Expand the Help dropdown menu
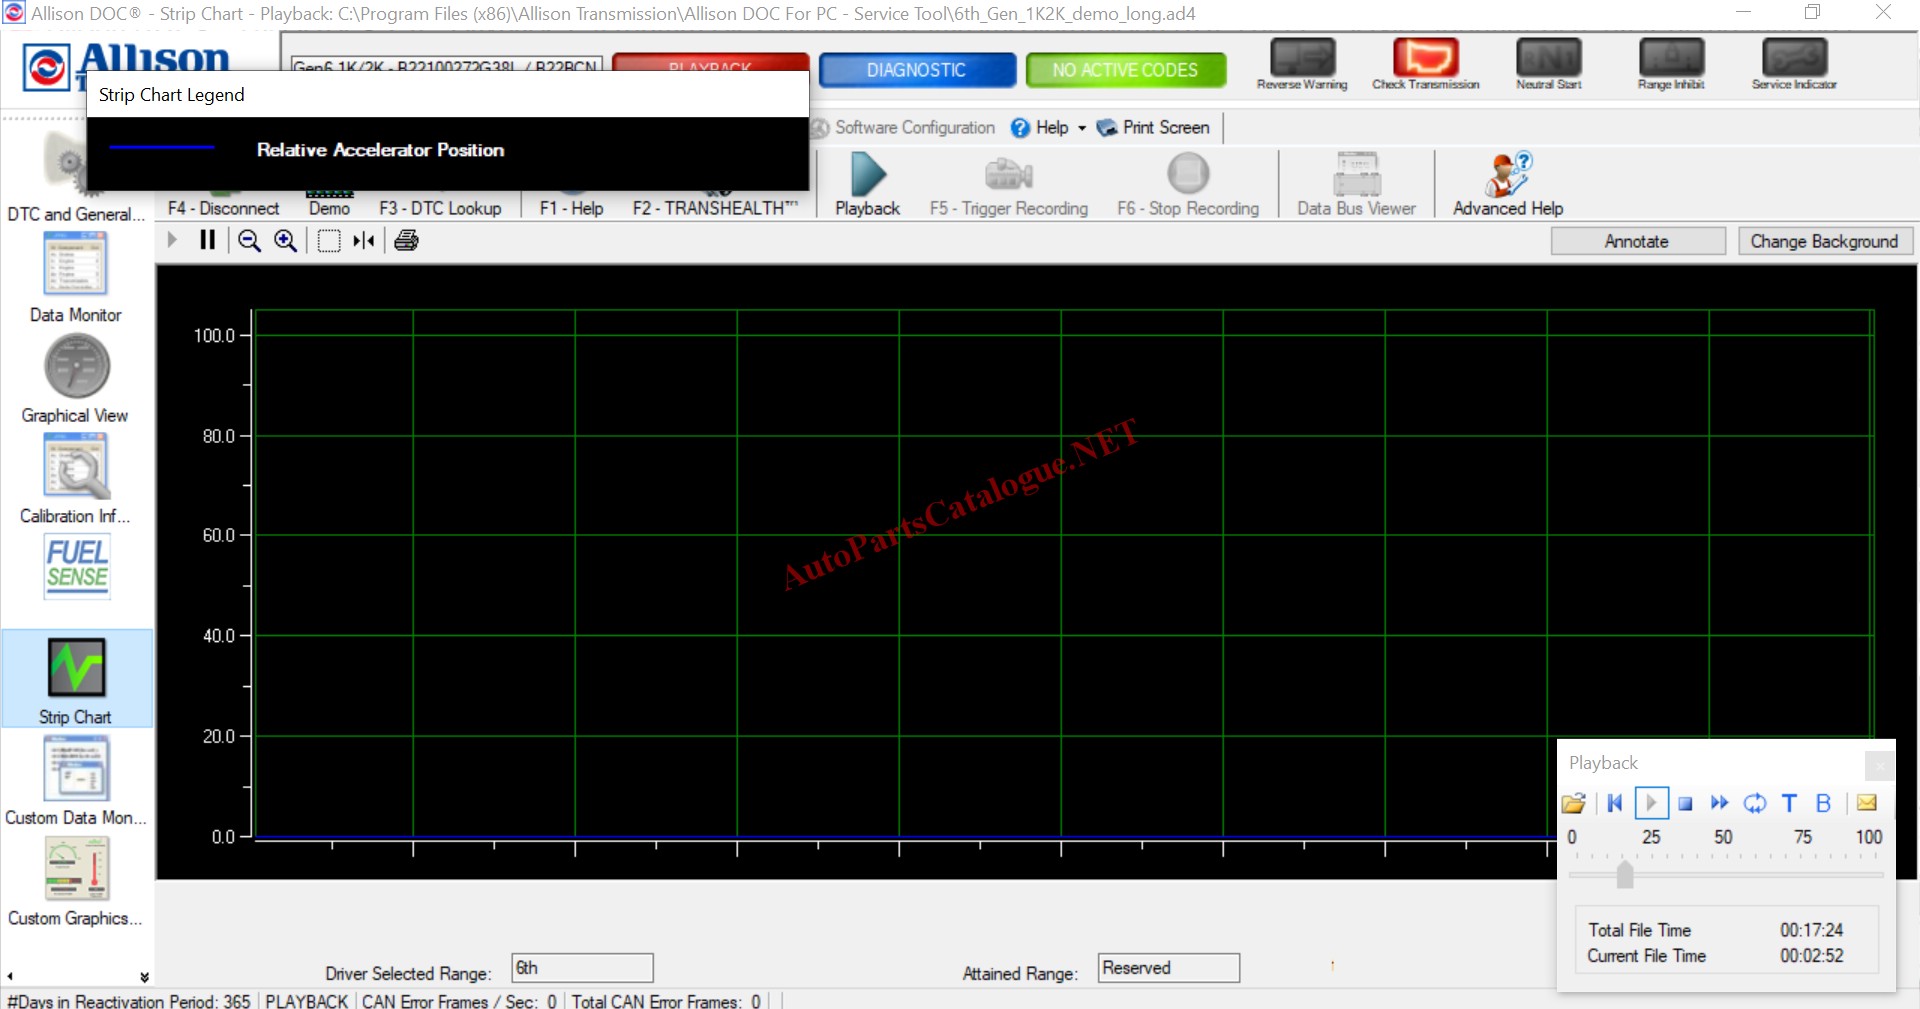The height and width of the screenshot is (1009, 1920). tap(1081, 128)
